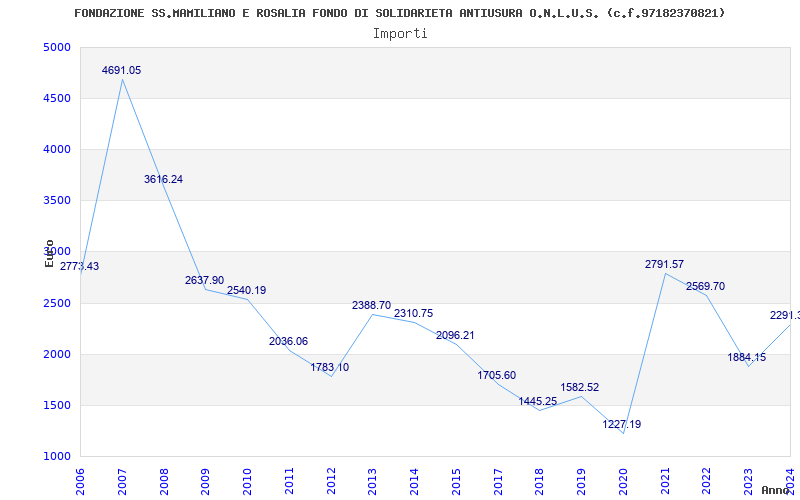Select the 2021 year axis label
Screen dimensions: 800x500
665,481
